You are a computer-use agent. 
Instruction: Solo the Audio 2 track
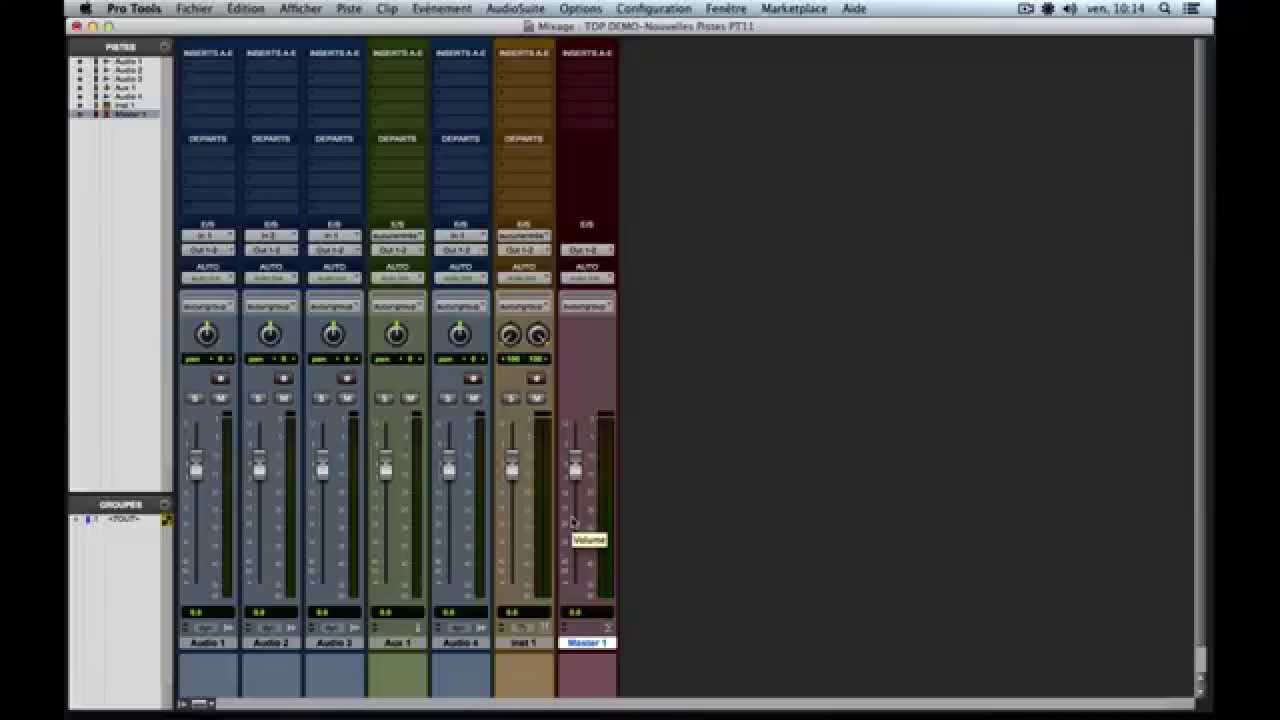[x=258, y=398]
